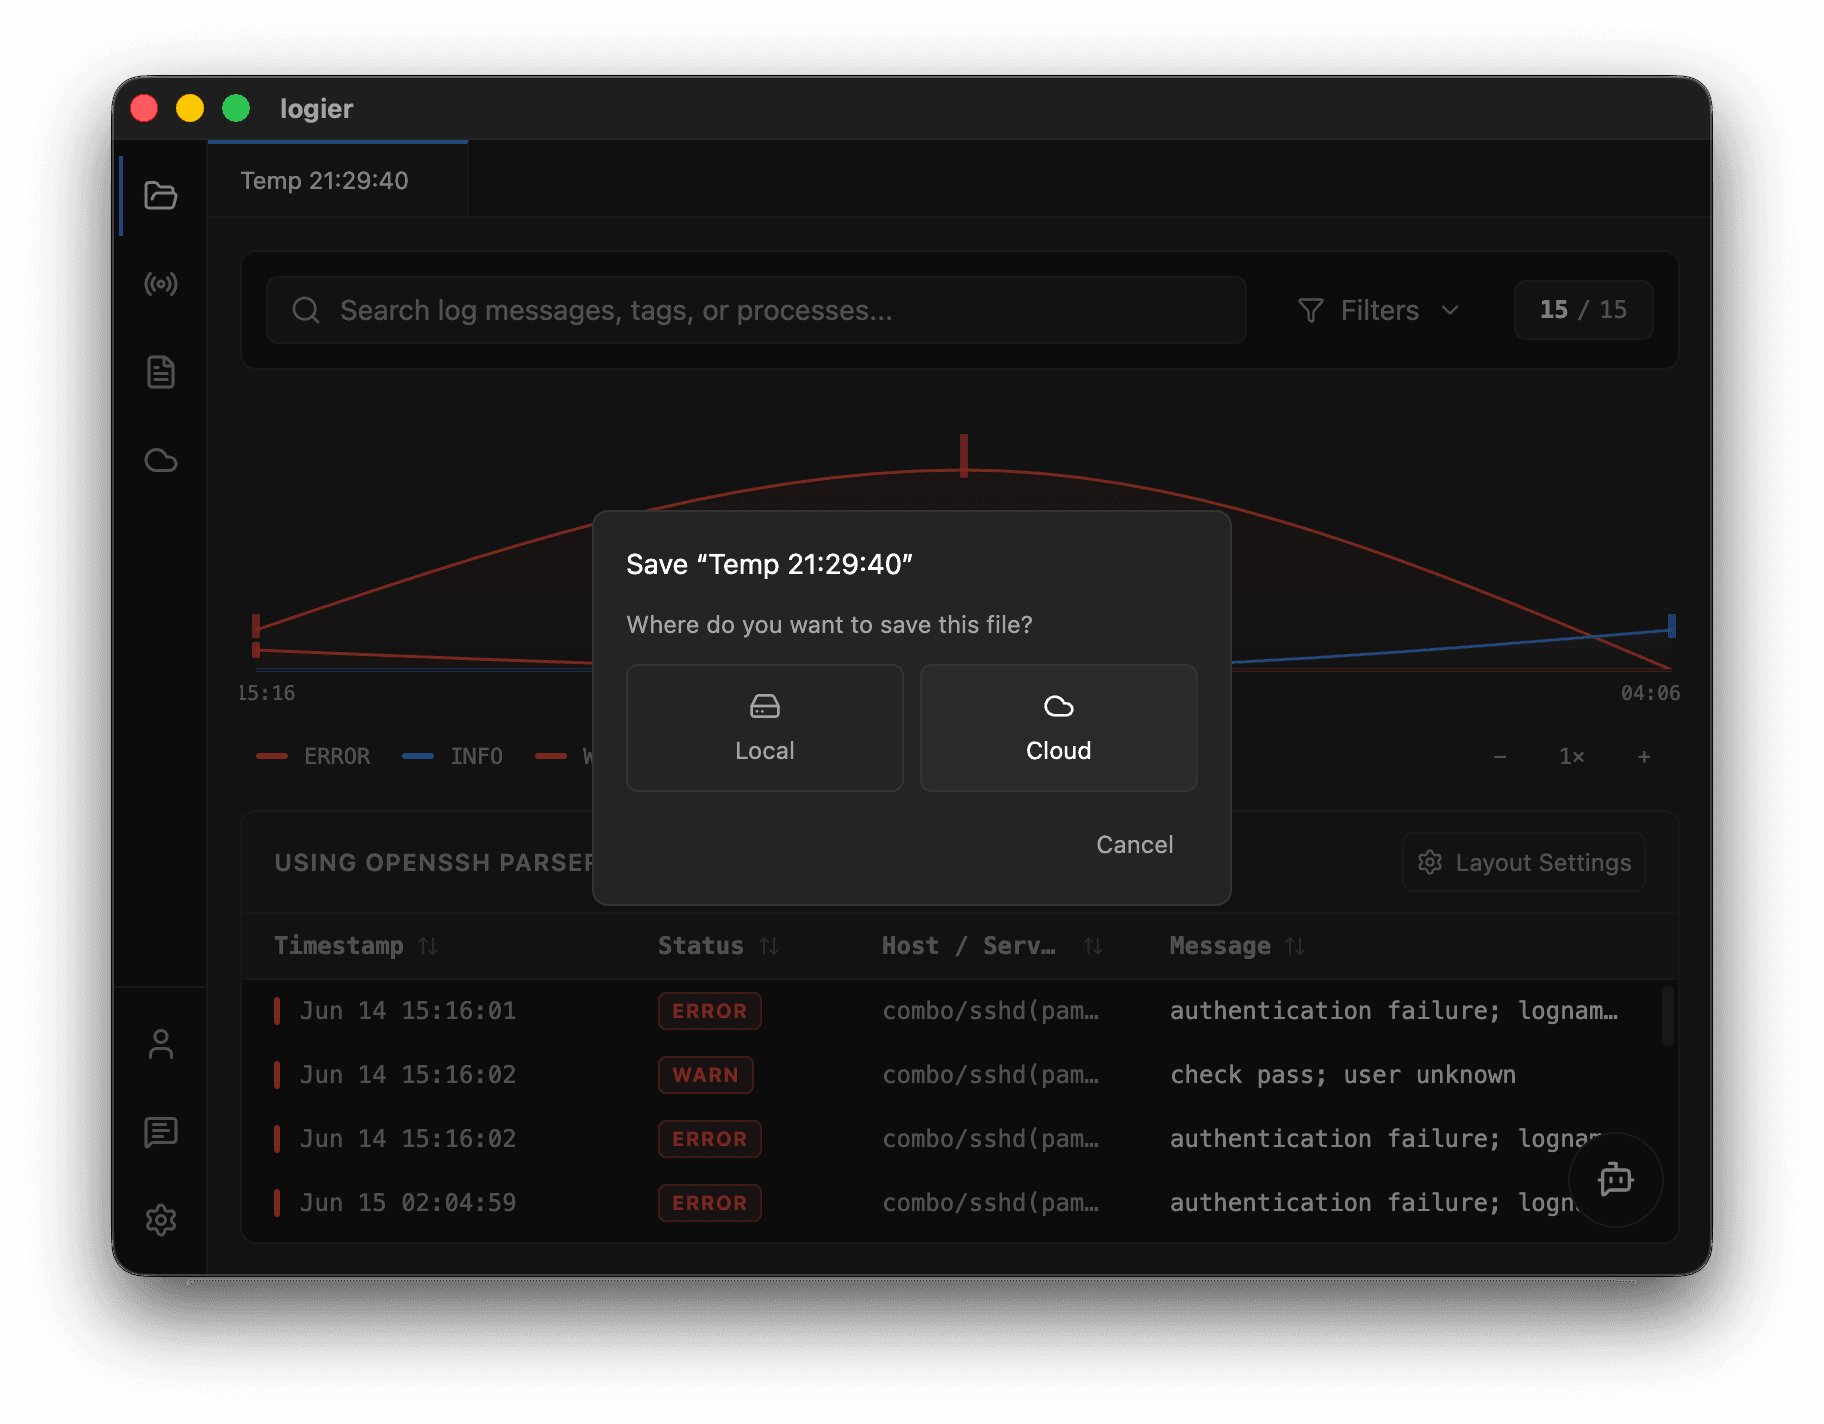This screenshot has width=1824, height=1424.
Task: Toggle the ERROR series in chart legend
Action: point(313,756)
